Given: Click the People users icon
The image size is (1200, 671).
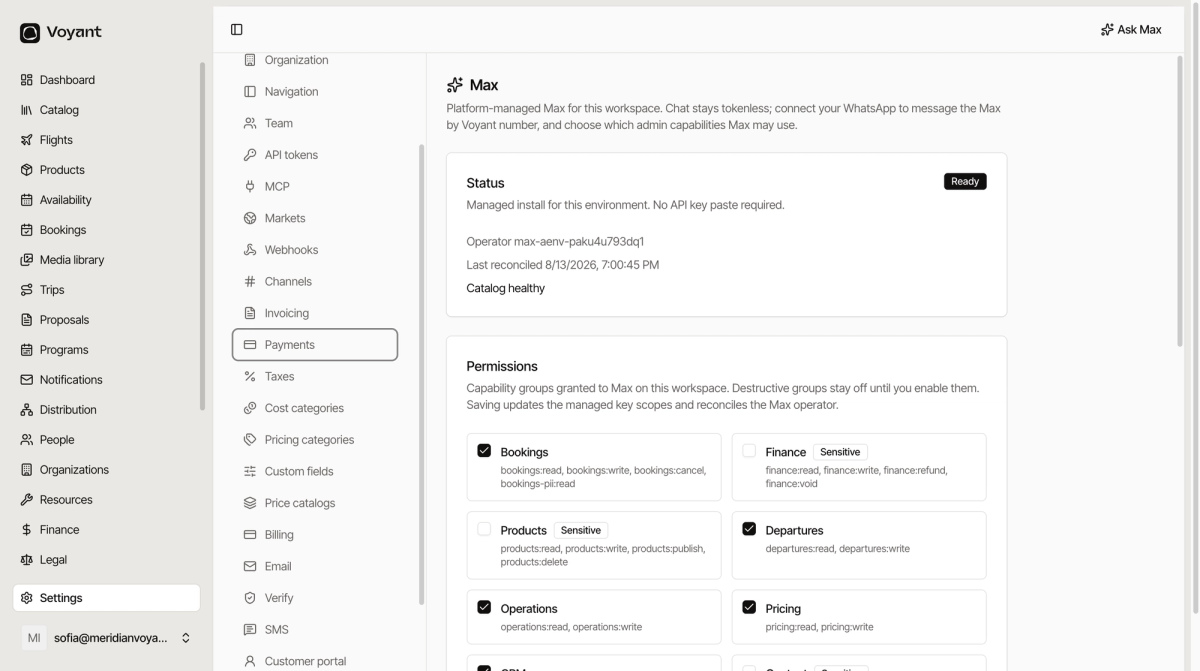Looking at the screenshot, I should [x=27, y=440].
